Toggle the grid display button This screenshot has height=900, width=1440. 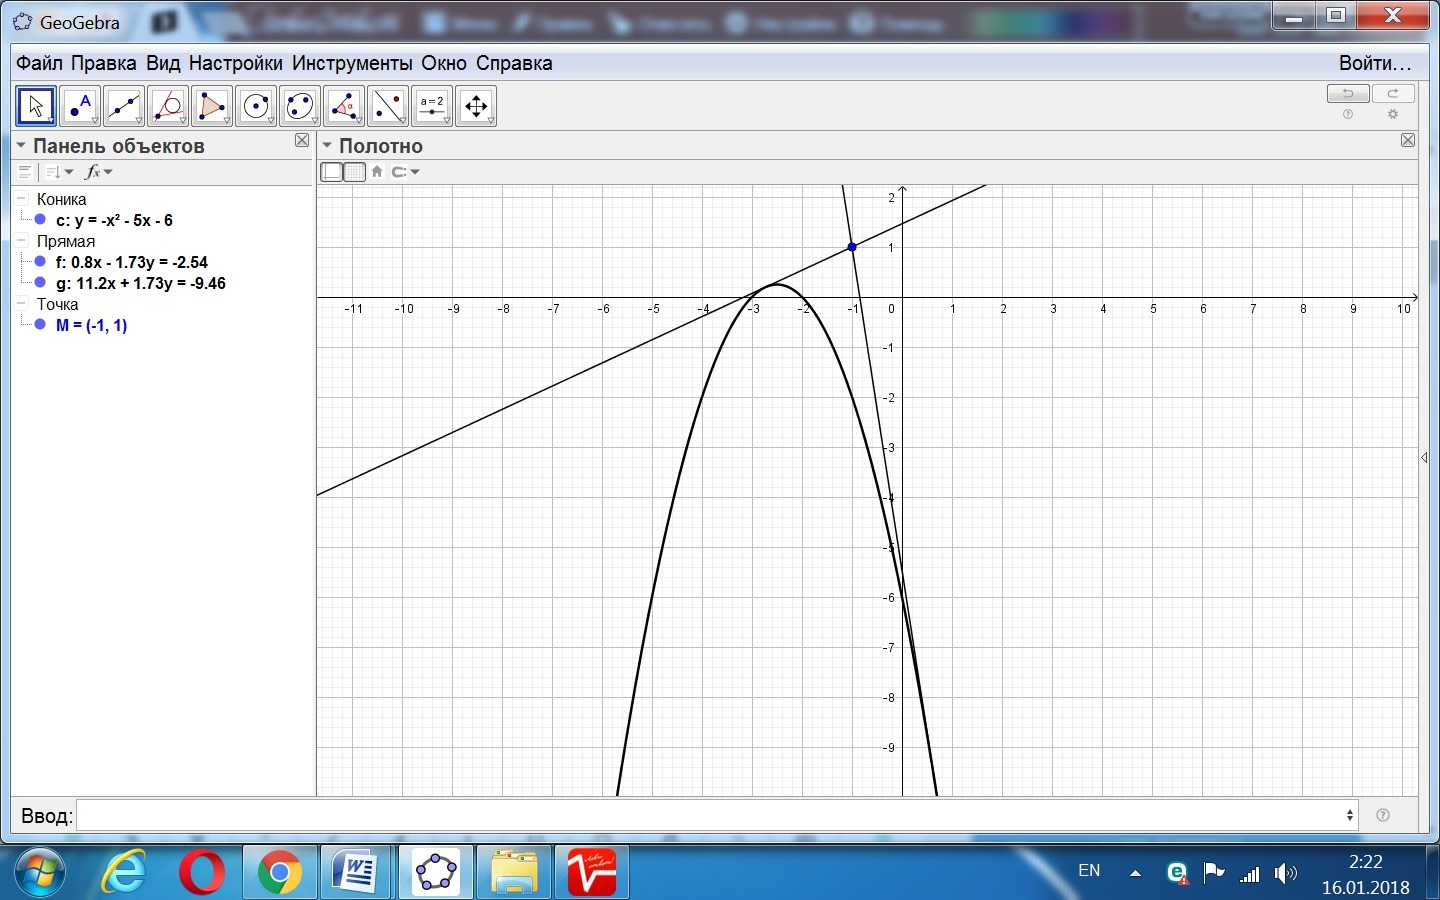tap(354, 172)
